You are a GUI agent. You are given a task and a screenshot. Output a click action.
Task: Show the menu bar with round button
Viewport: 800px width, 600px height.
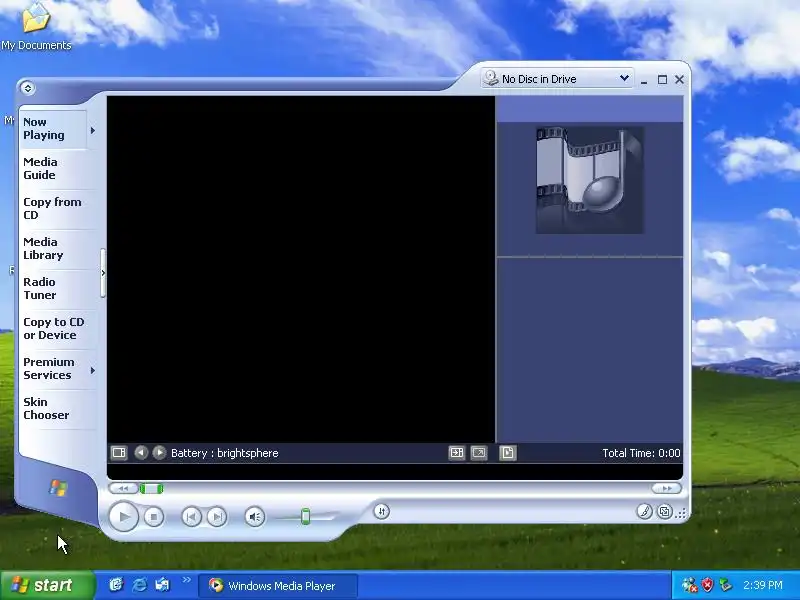coord(28,88)
